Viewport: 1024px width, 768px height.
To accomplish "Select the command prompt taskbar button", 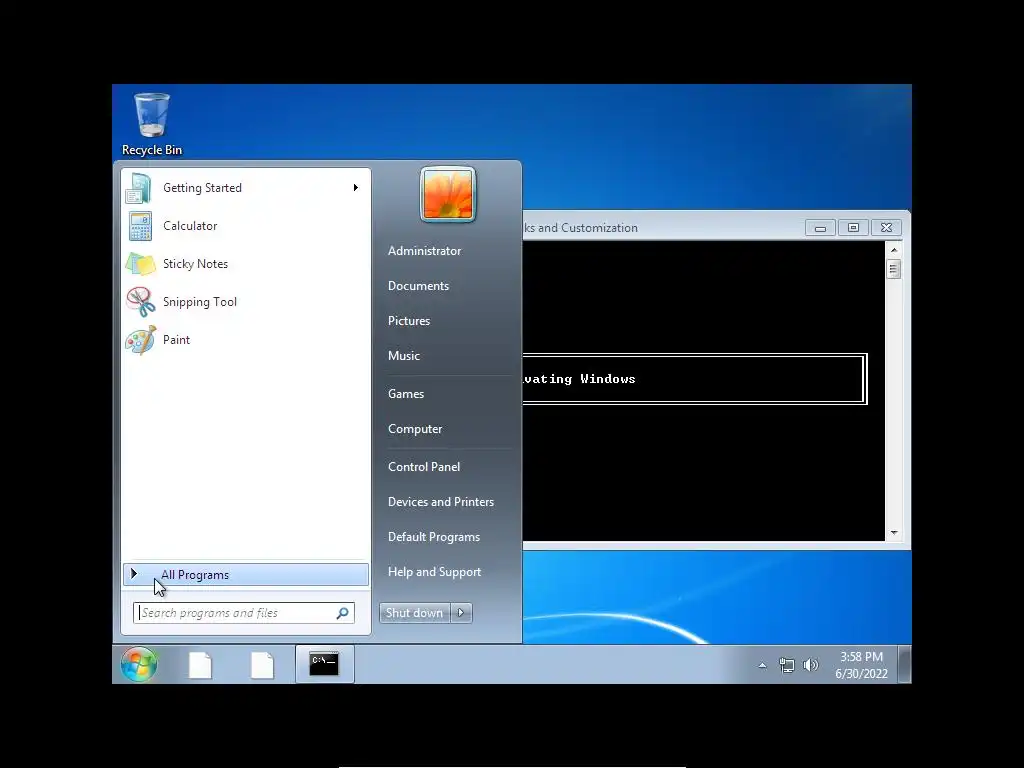I will coord(325,664).
